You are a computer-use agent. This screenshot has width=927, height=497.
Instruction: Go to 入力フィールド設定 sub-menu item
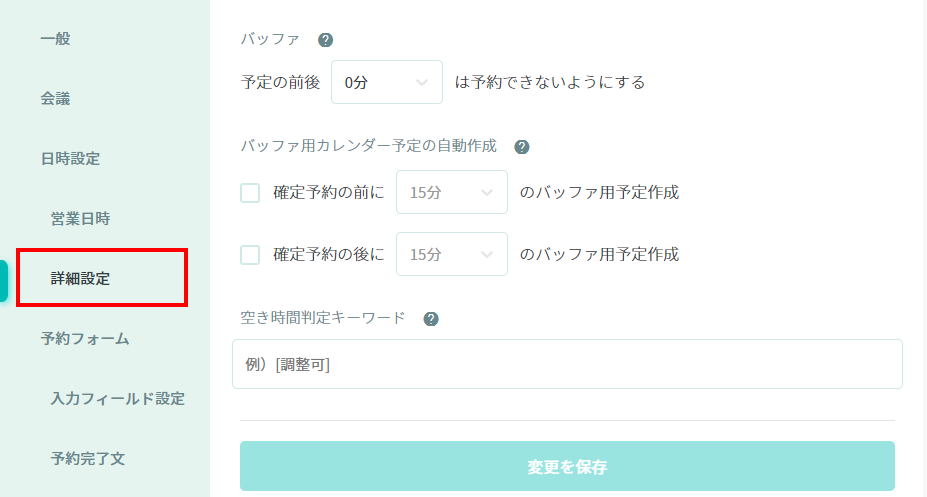click(117, 398)
